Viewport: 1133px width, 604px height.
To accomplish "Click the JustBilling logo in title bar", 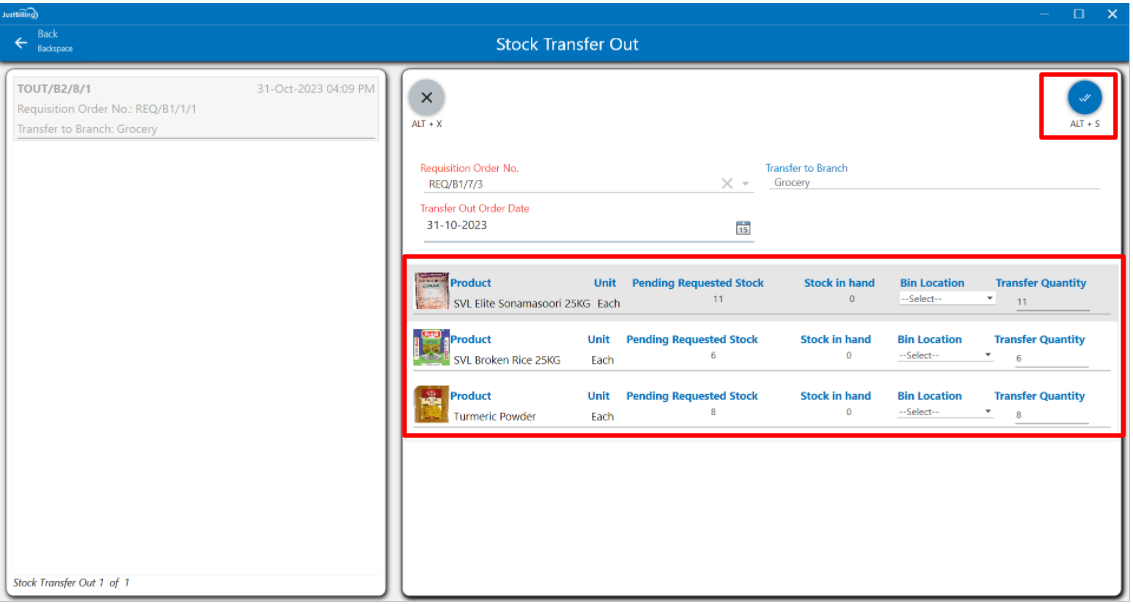I will [20, 14].
